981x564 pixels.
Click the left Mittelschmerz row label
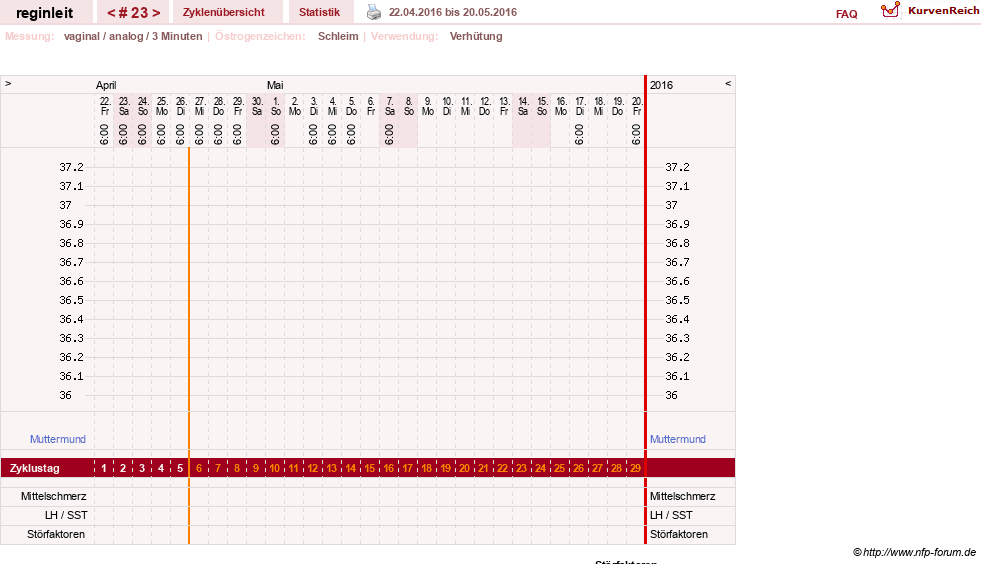[x=54, y=496]
